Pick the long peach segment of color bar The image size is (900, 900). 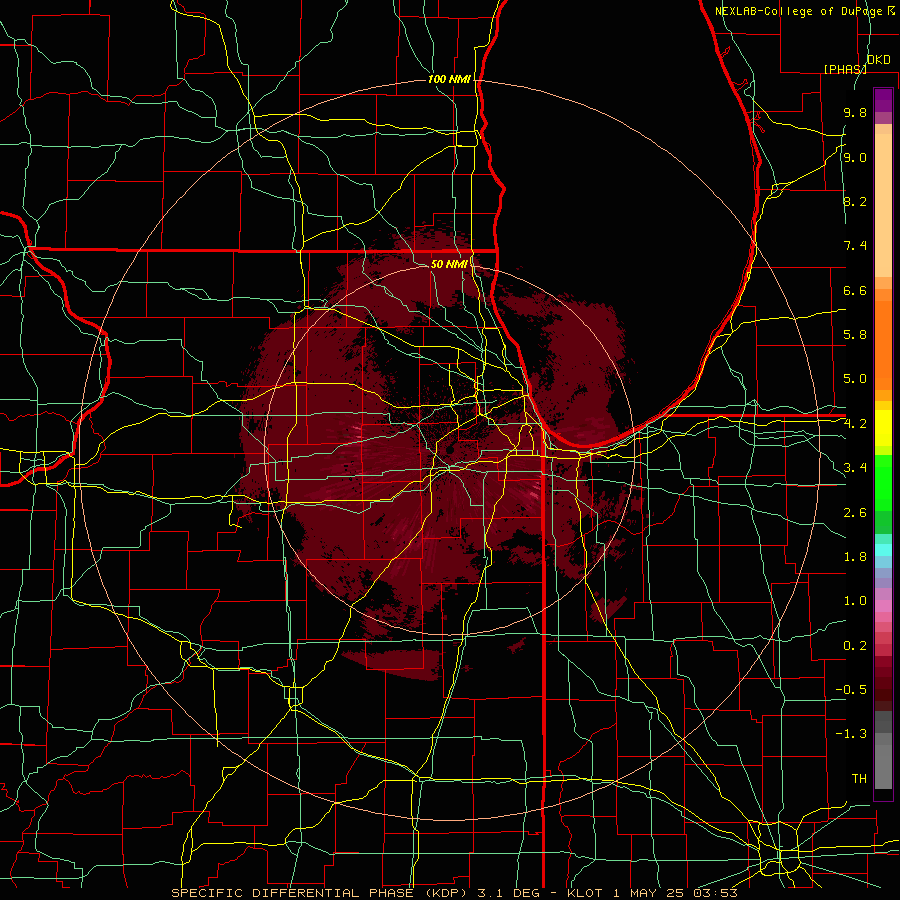pos(883,205)
